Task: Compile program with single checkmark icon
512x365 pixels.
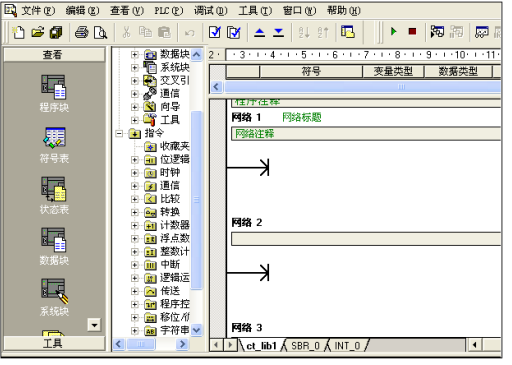Action: [x=215, y=32]
